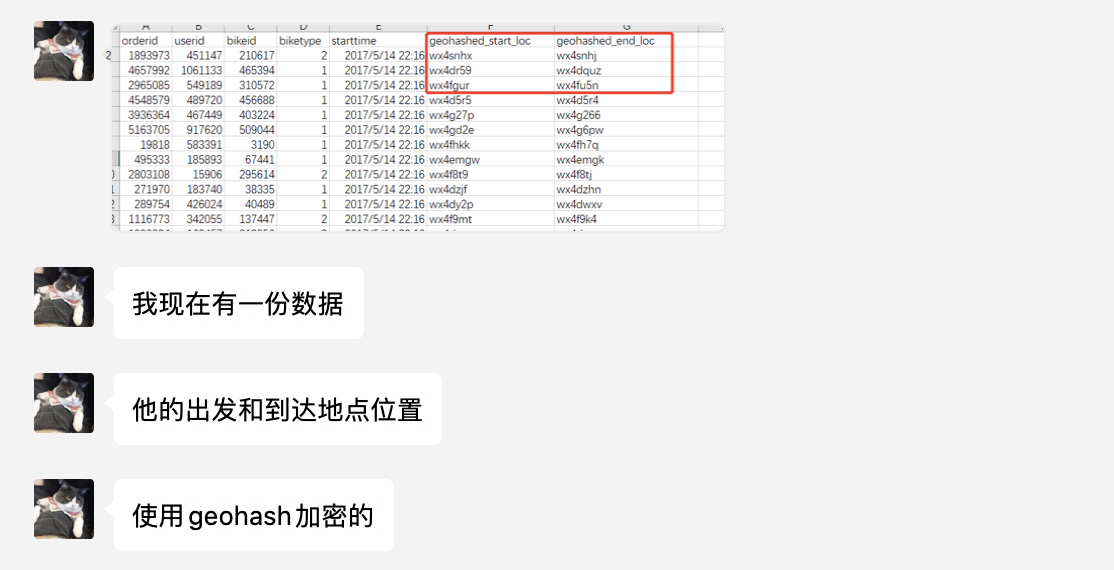Image resolution: width=1114 pixels, height=570 pixels.
Task: Click the biketype column header
Action: 303,41
